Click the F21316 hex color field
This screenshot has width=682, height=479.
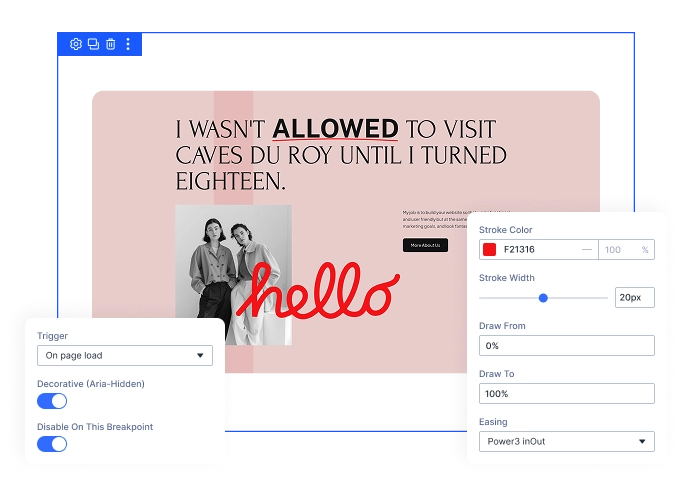539,250
